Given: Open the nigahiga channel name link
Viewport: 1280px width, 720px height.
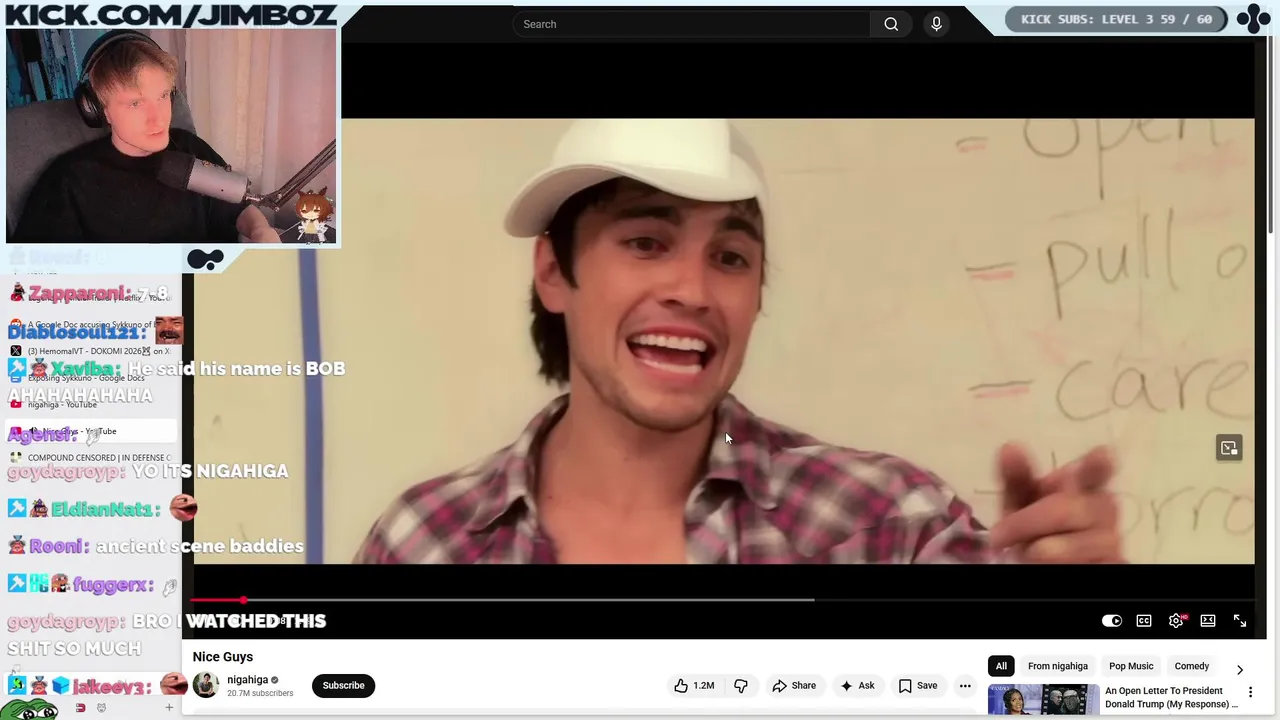Looking at the screenshot, I should click(247, 679).
